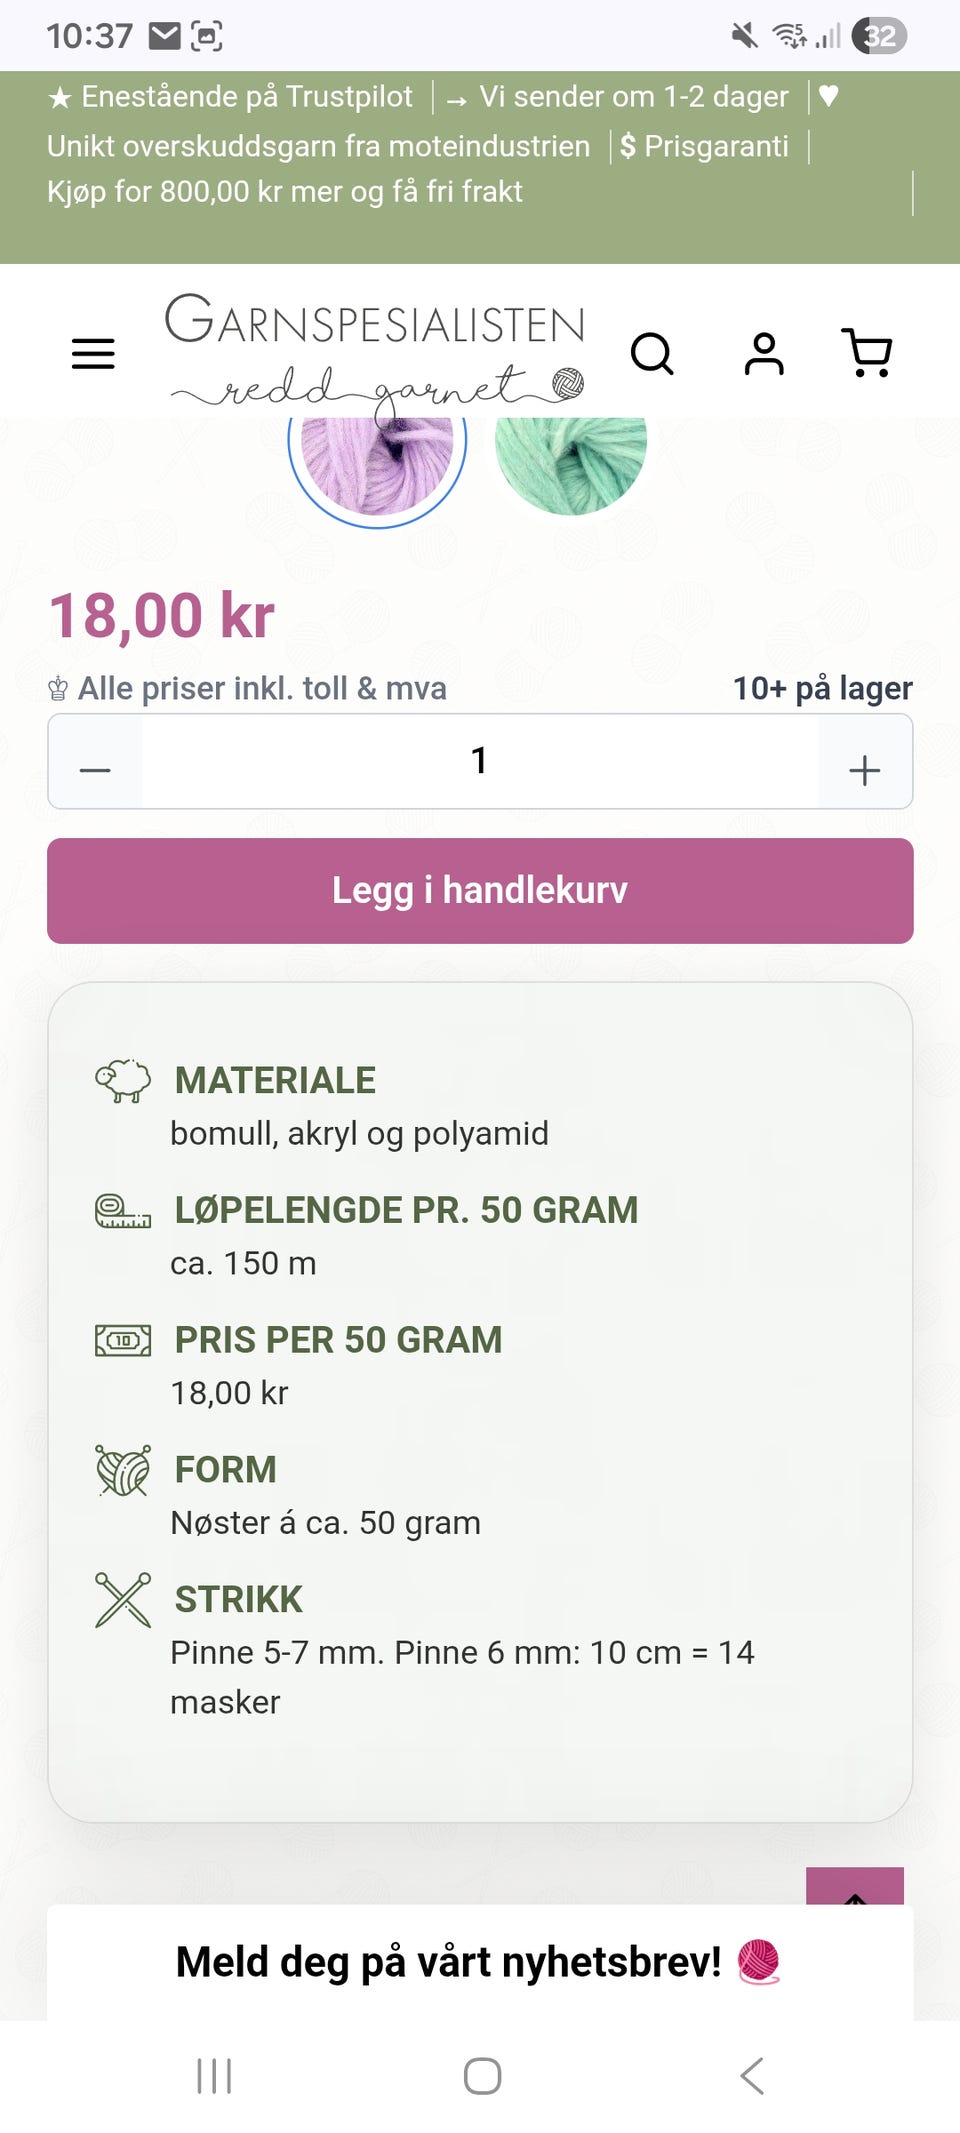This screenshot has height=2133, width=960.
Task: Tap the Android back navigation icon
Action: [751, 2076]
